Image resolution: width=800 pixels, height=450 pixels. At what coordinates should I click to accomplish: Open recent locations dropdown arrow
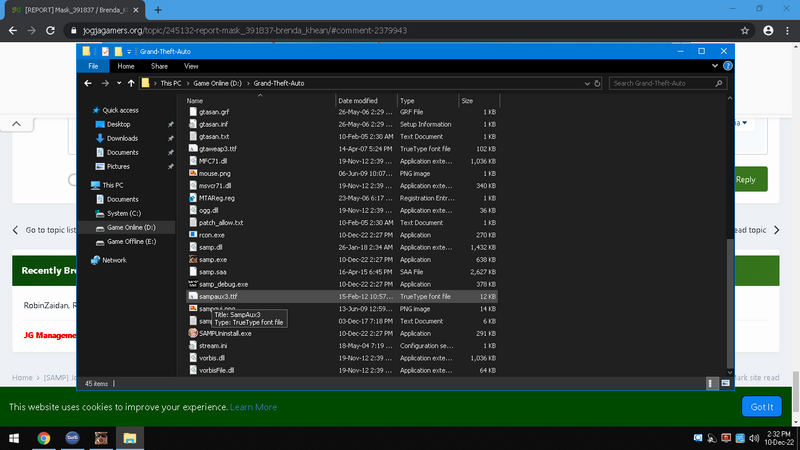coord(119,83)
